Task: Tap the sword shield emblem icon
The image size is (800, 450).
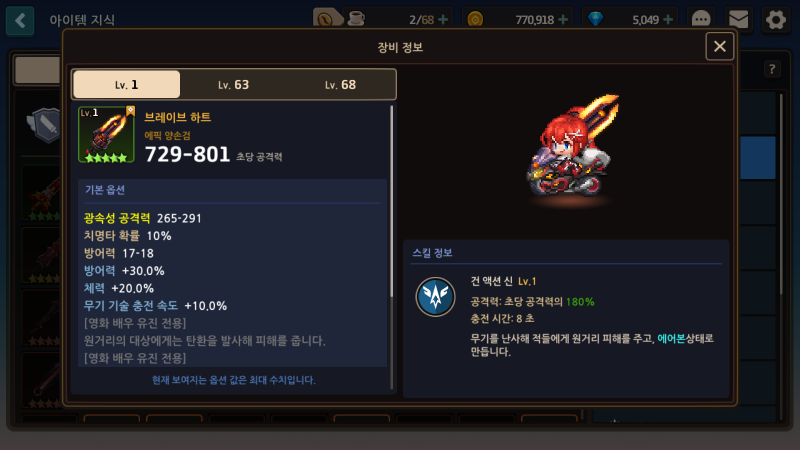Action: click(x=46, y=124)
